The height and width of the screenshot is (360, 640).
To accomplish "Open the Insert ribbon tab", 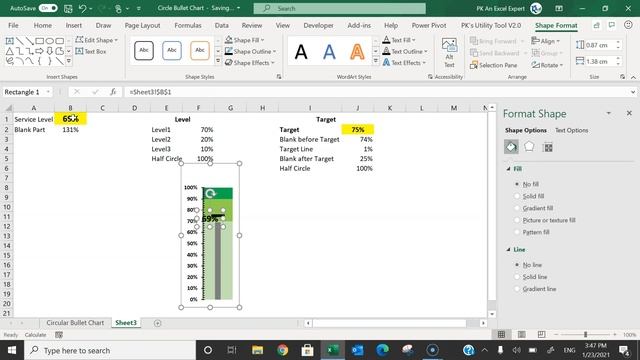I will tap(74, 25).
